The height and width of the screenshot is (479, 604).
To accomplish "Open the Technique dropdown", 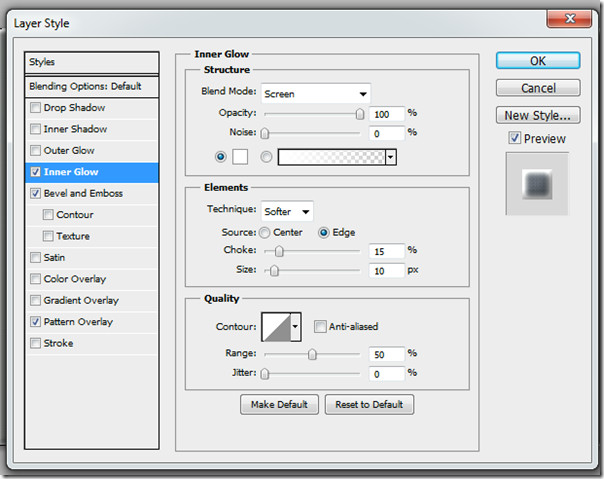I will pos(287,211).
